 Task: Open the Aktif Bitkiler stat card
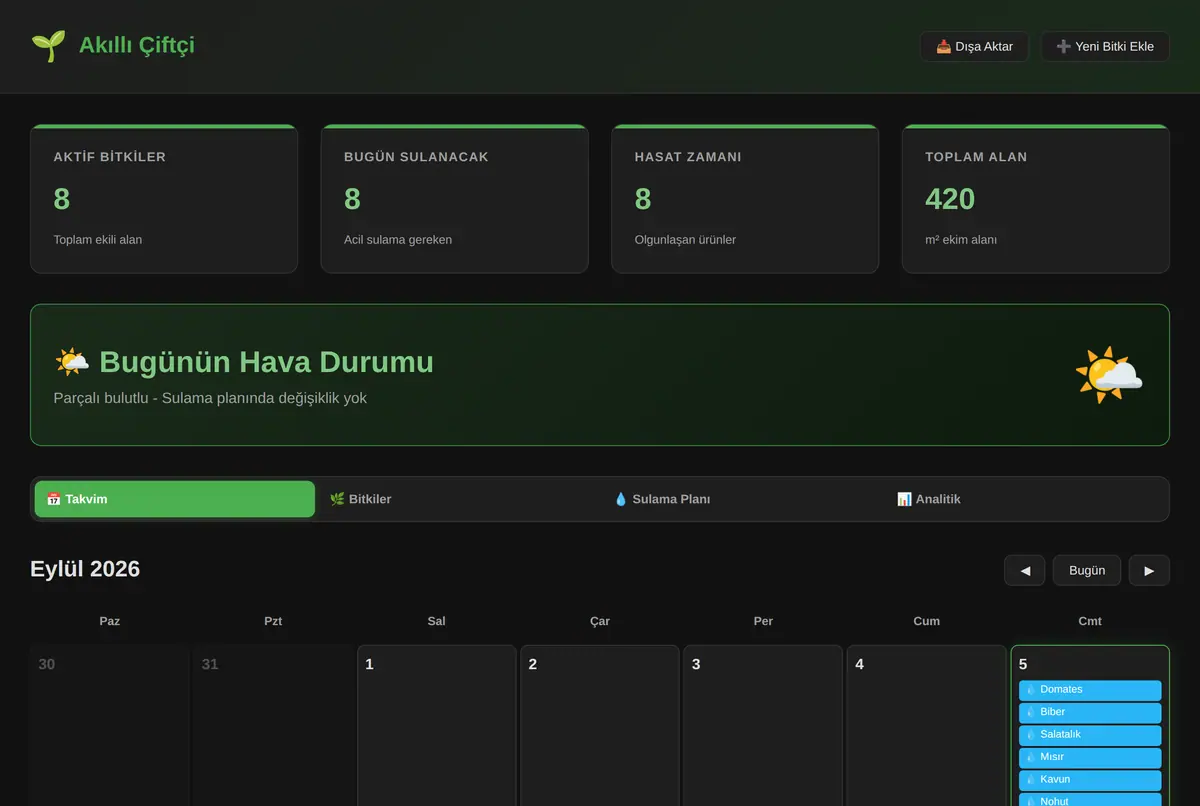(x=164, y=199)
